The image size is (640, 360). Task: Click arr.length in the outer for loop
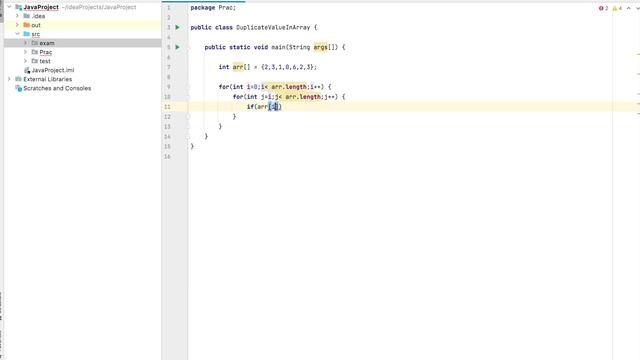point(289,87)
